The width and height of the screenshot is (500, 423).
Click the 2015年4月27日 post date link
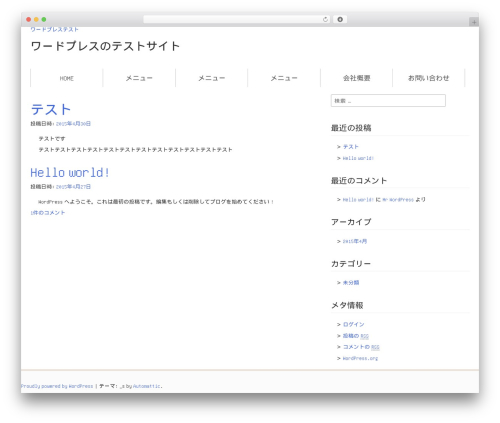73,187
